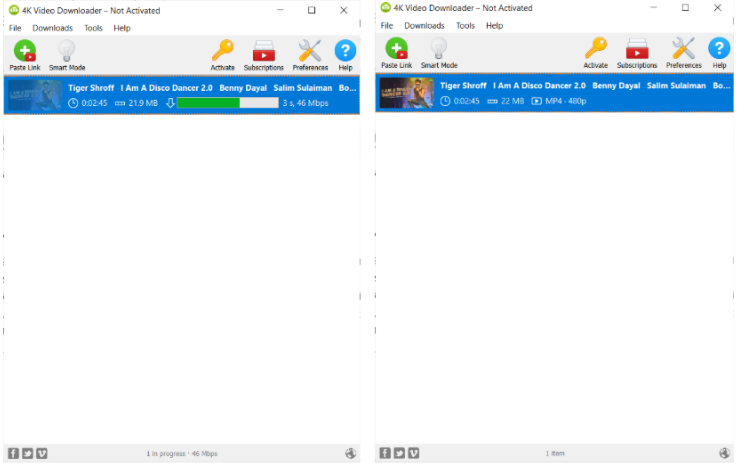Open Twitter icon in right window status bar
744x468 pixels.
[x=400, y=453]
